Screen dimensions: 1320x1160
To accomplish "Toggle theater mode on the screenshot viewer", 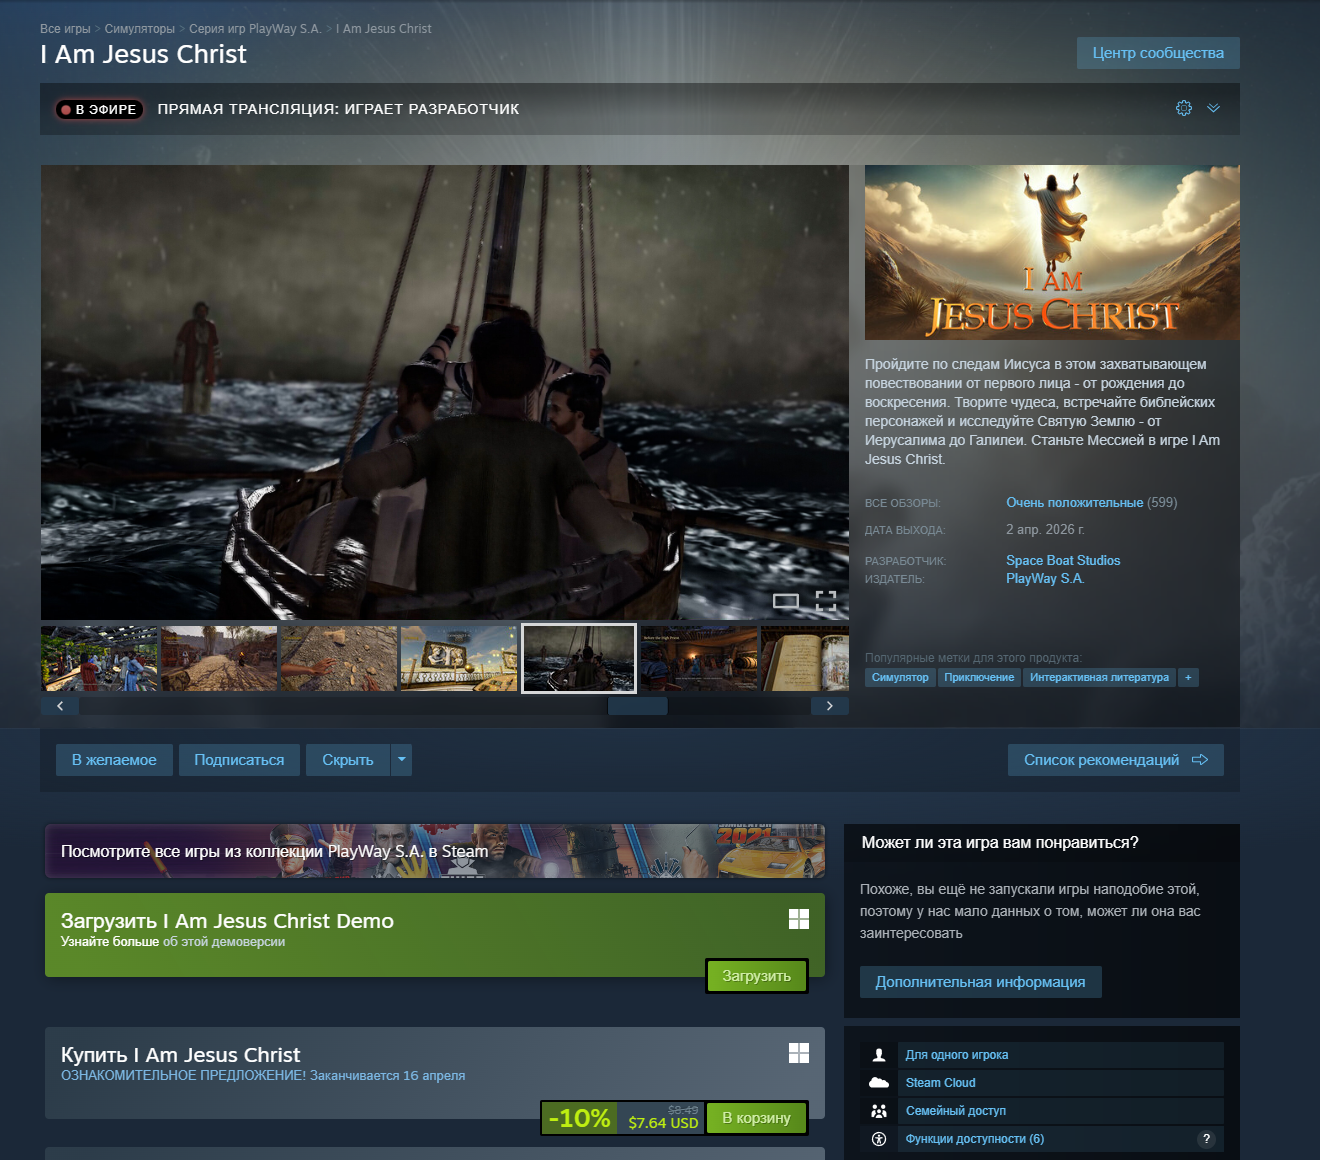I will coord(786,600).
